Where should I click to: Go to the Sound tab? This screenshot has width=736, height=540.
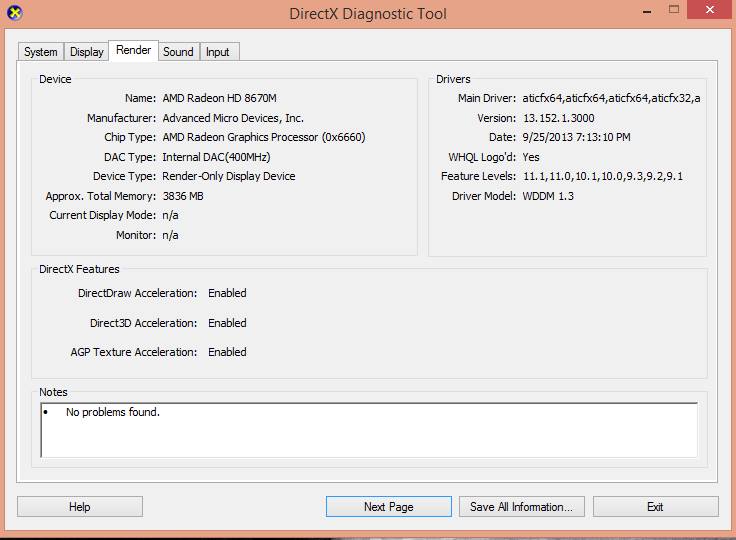tap(178, 52)
